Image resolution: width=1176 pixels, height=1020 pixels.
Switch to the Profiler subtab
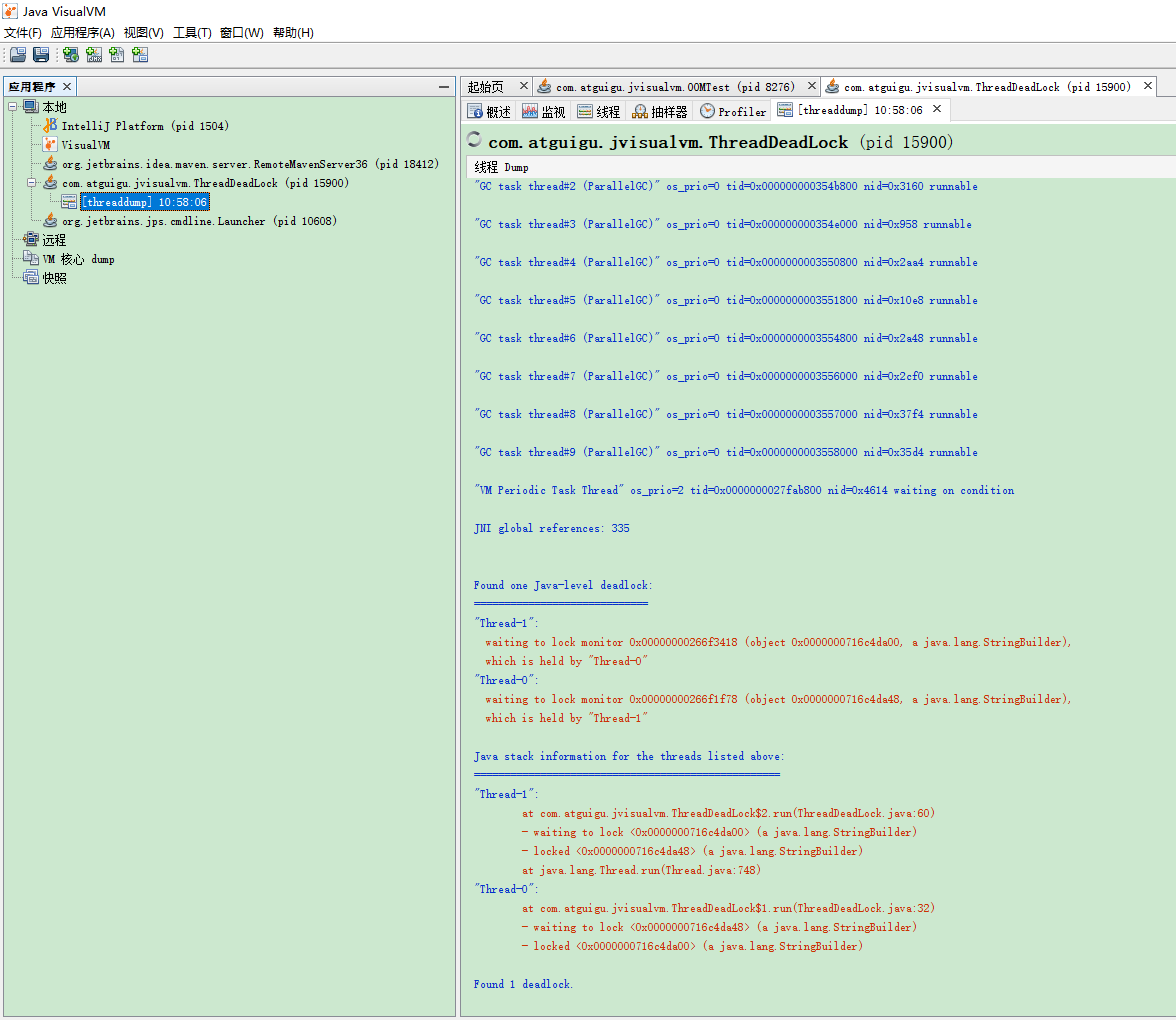(734, 112)
